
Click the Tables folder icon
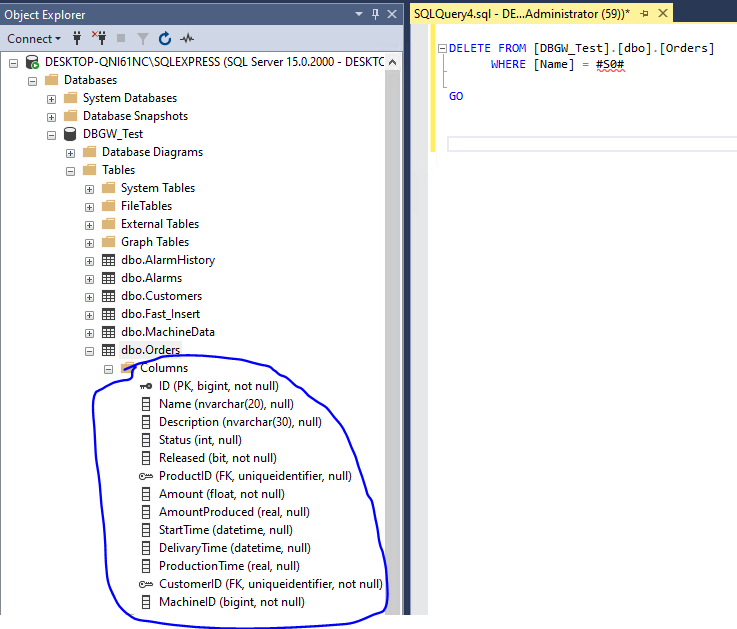click(89, 169)
